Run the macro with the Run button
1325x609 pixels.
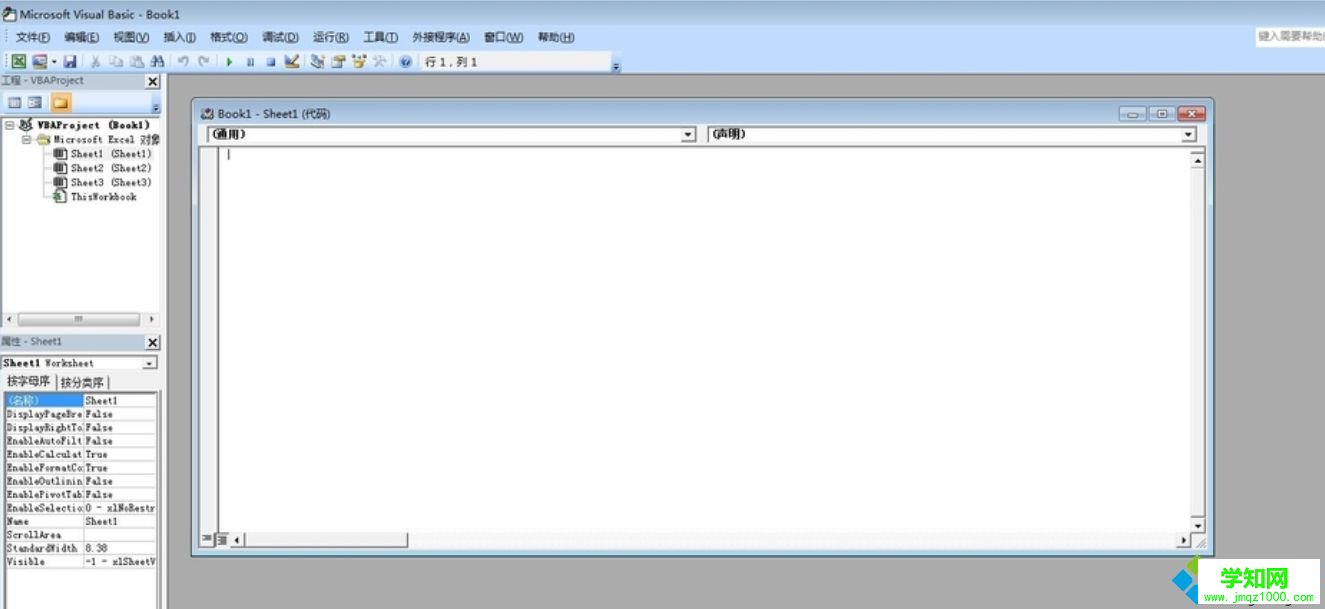click(229, 61)
